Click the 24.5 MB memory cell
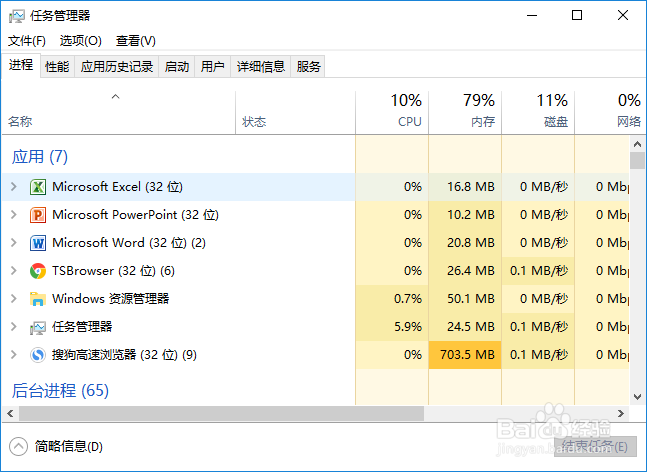 pyautogui.click(x=465, y=327)
